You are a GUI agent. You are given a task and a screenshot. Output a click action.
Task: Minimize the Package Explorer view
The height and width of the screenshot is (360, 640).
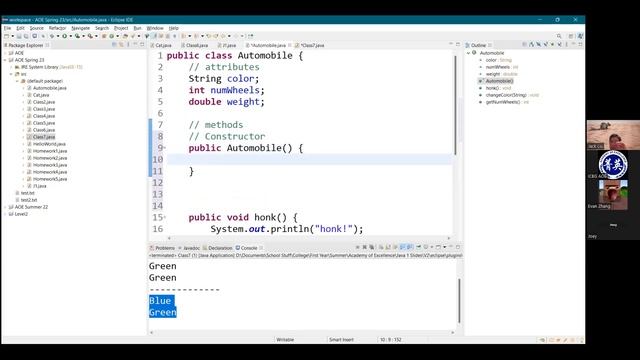pos(135,44)
